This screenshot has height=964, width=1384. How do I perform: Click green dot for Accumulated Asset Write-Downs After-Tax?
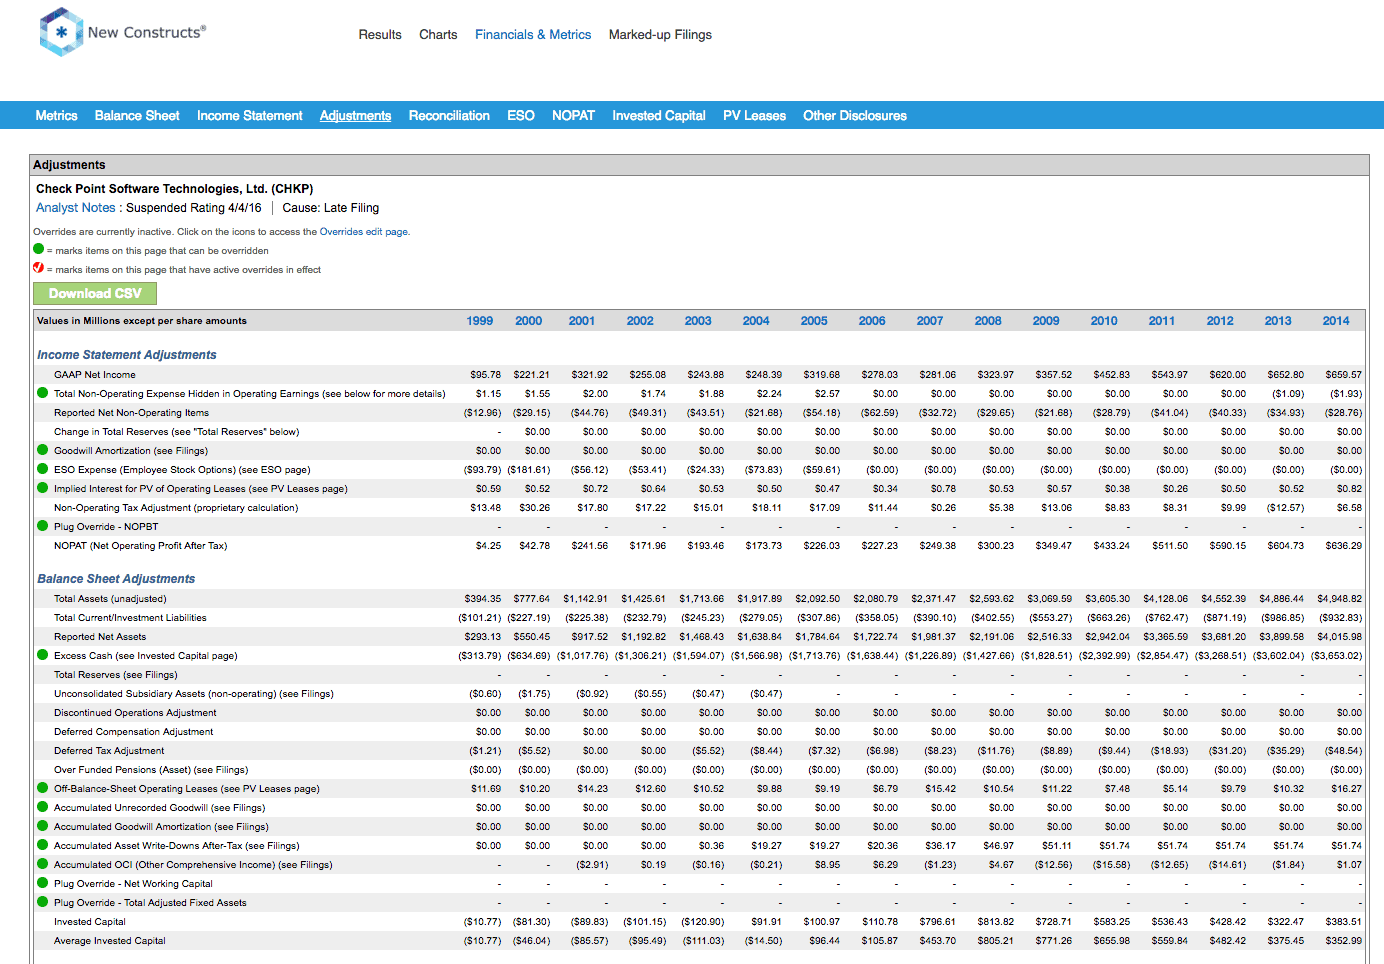[42, 845]
